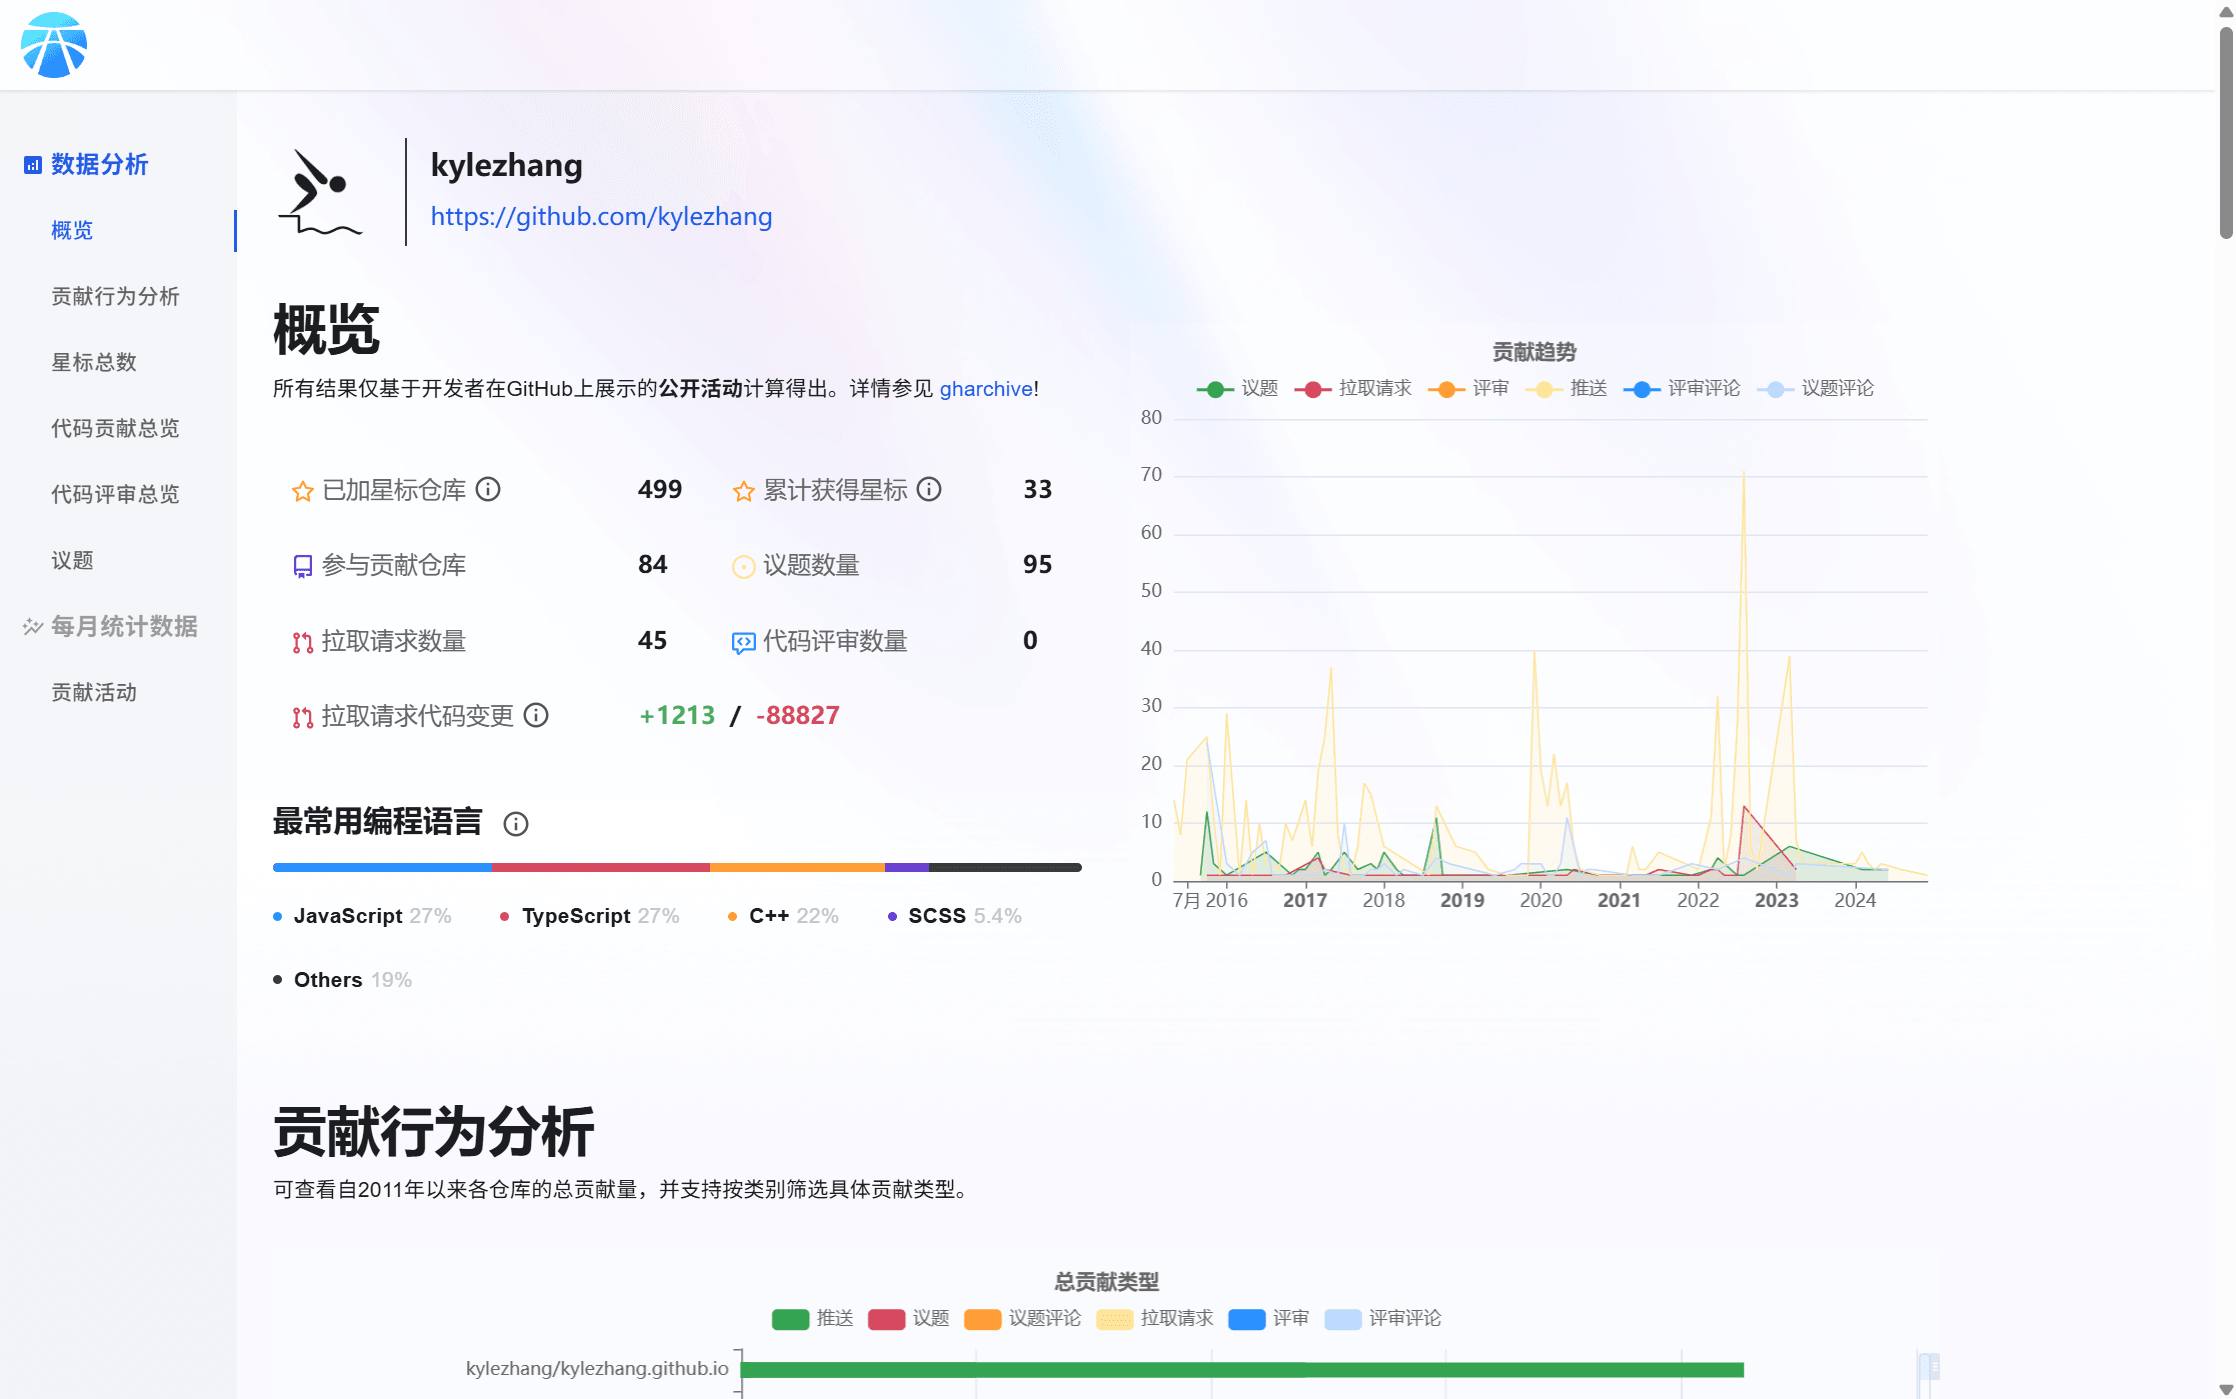Click star icon next to 累计获得星标
Screen dimensions: 2236x1399
(x=743, y=491)
